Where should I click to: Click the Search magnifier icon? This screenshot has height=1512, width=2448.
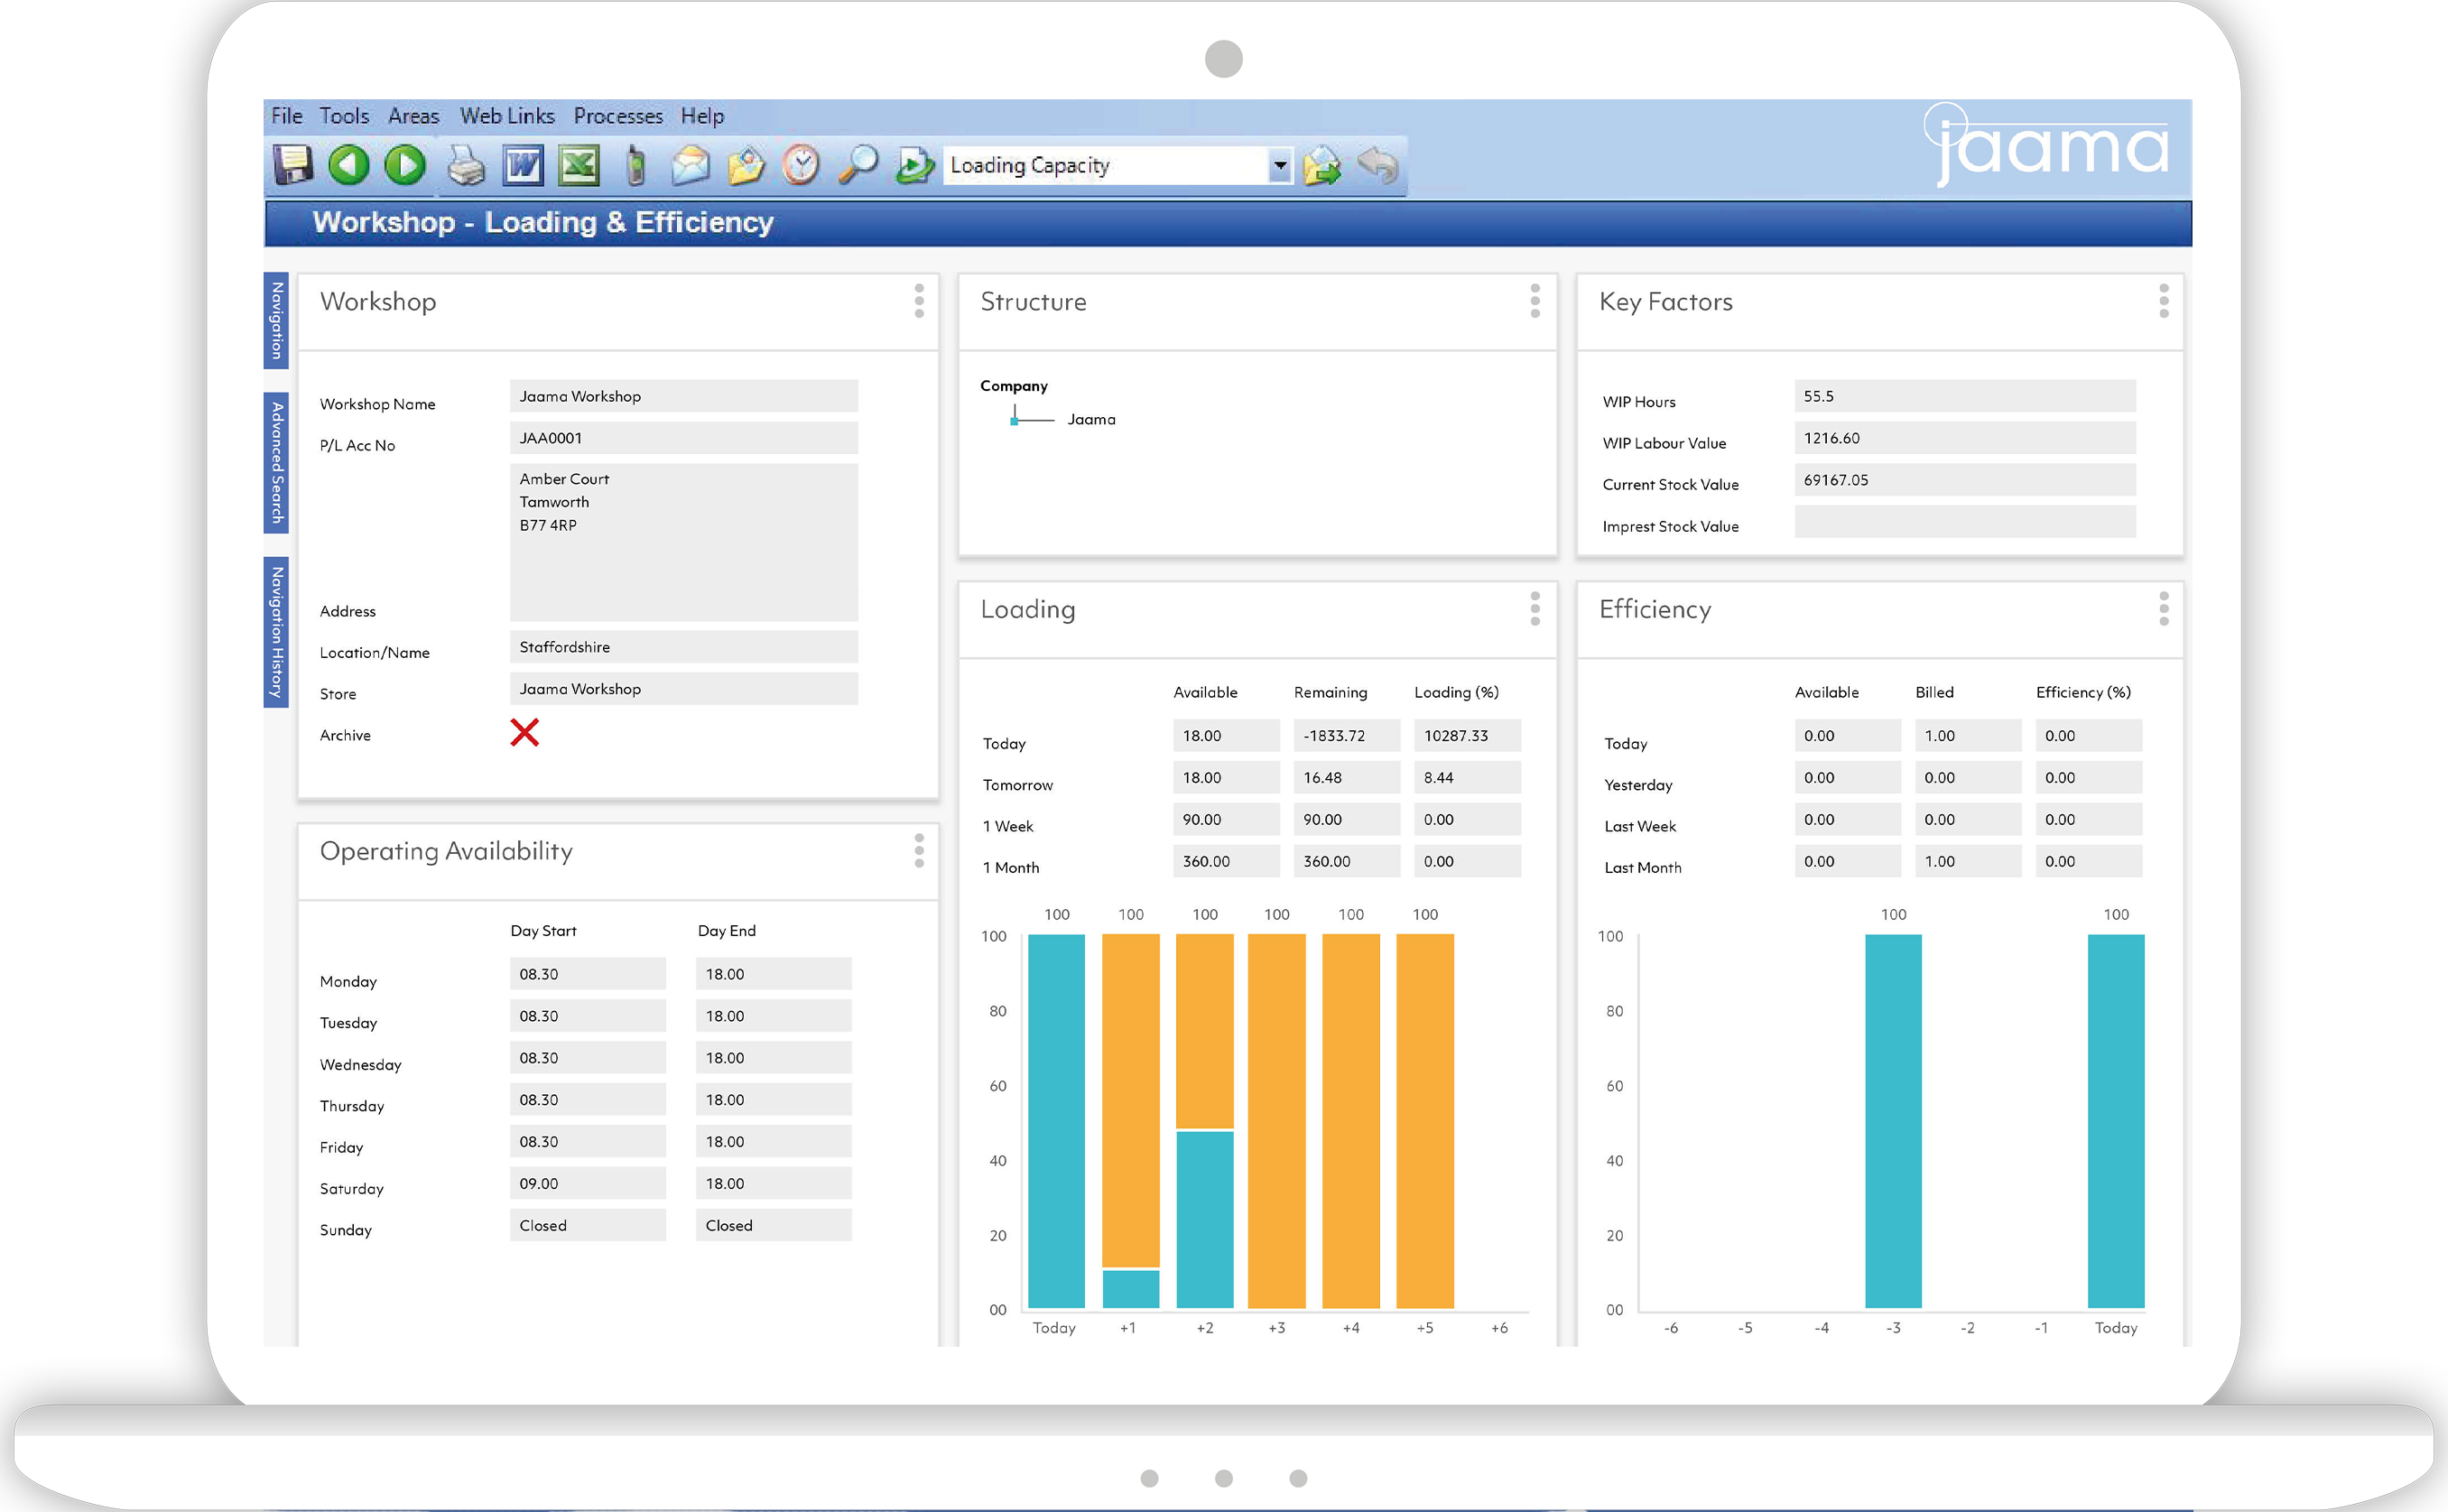(x=857, y=164)
